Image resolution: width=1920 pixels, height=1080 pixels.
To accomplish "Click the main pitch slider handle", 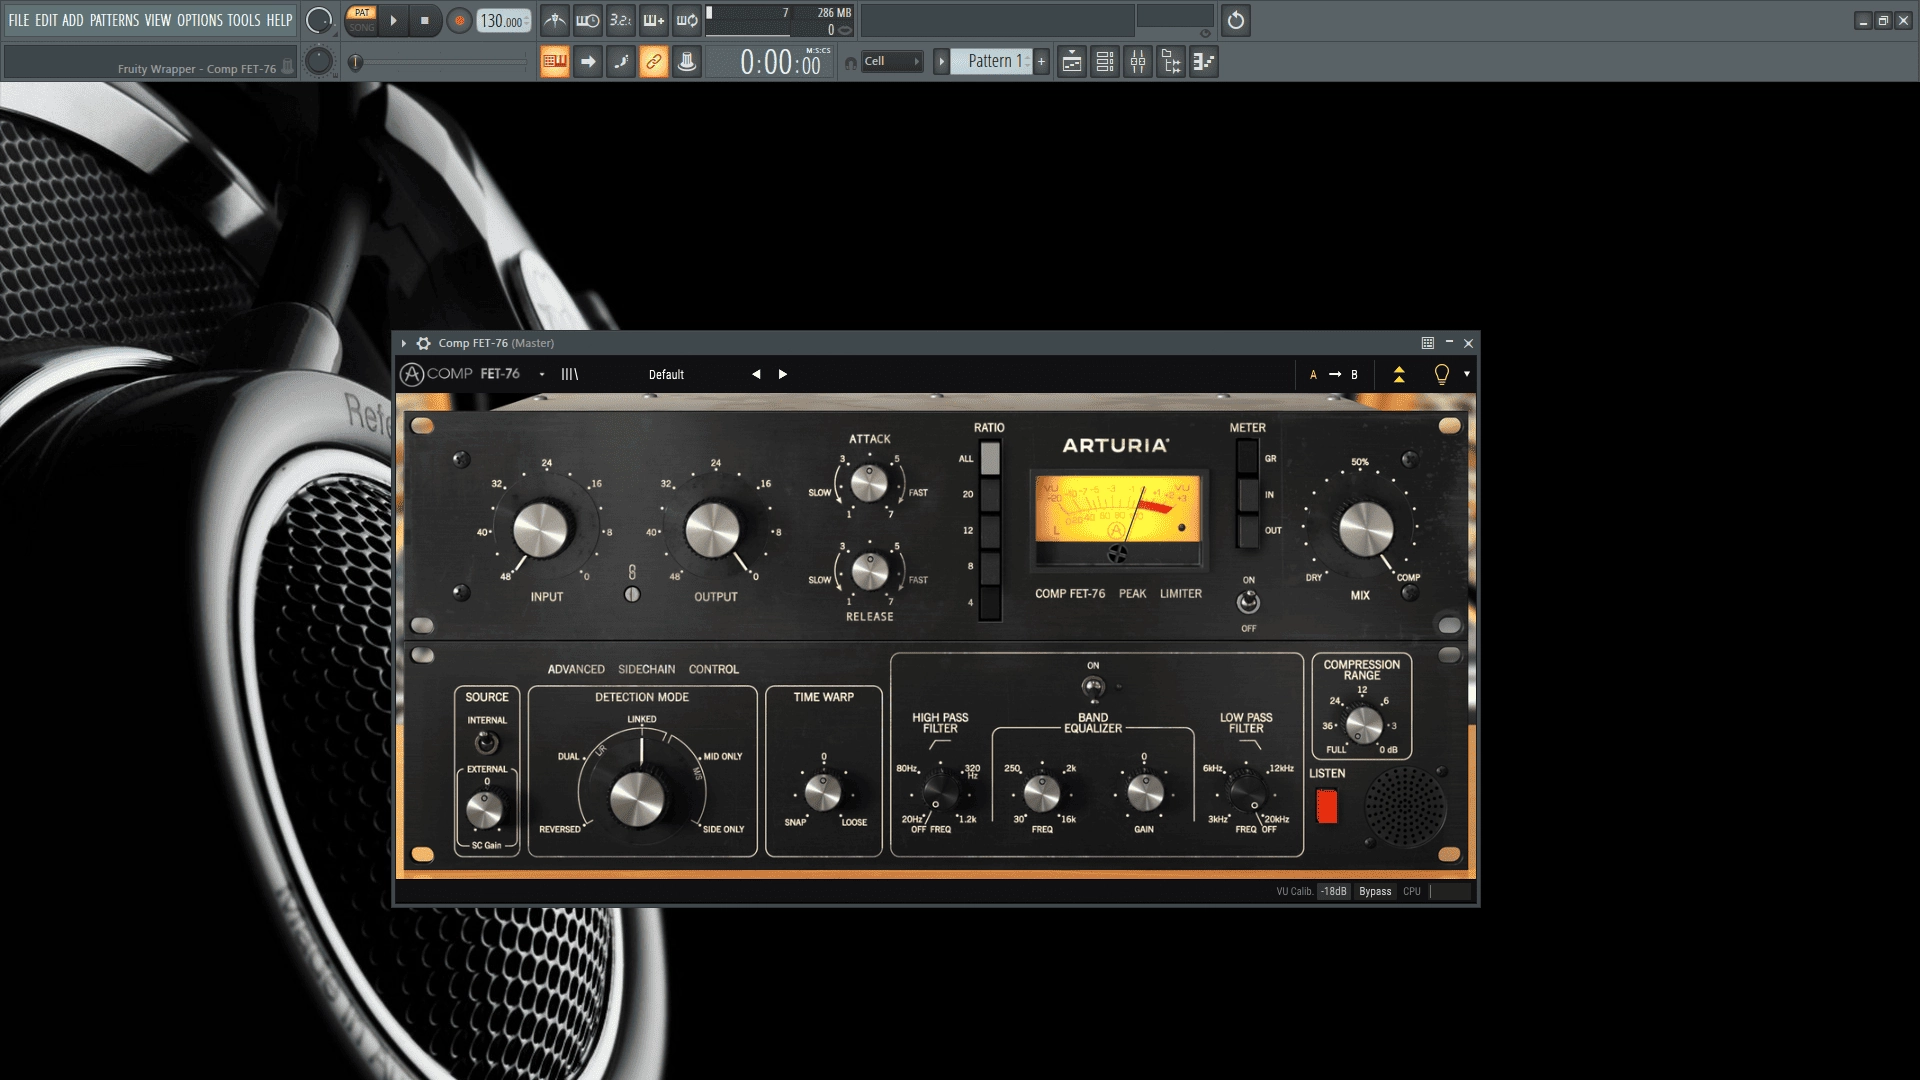I will (355, 62).
